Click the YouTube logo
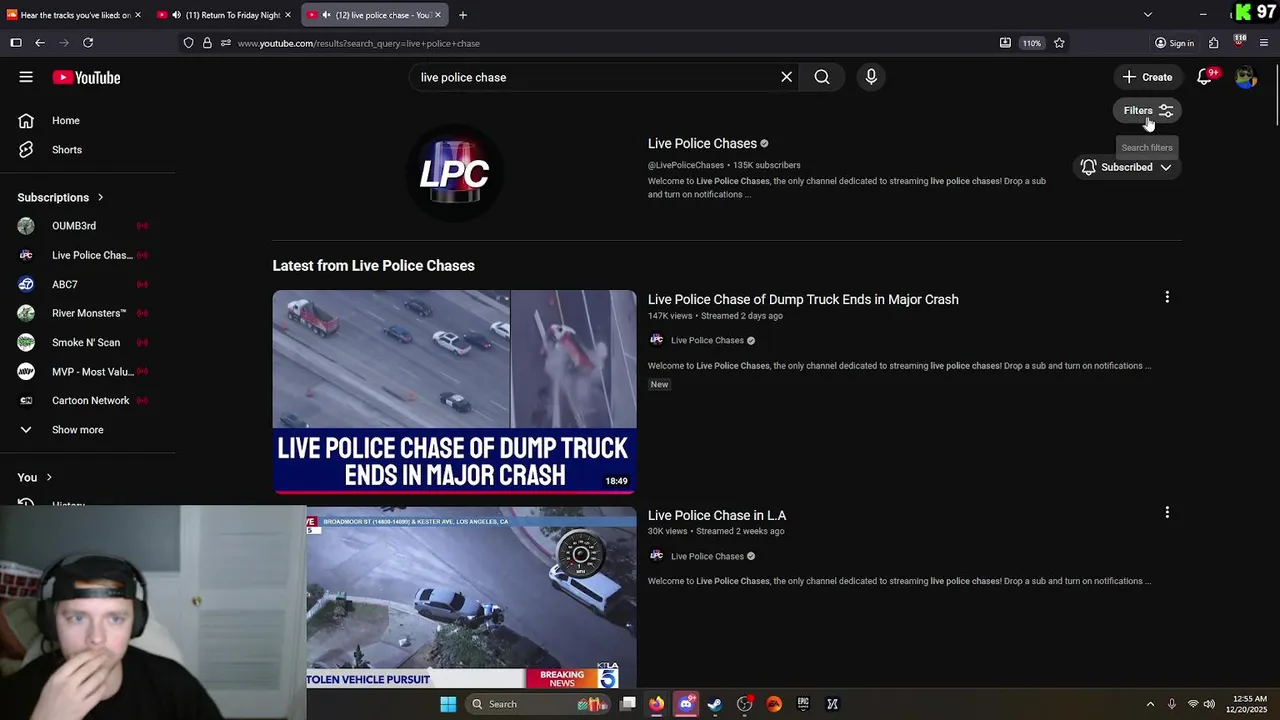The image size is (1280, 720). coord(86,77)
